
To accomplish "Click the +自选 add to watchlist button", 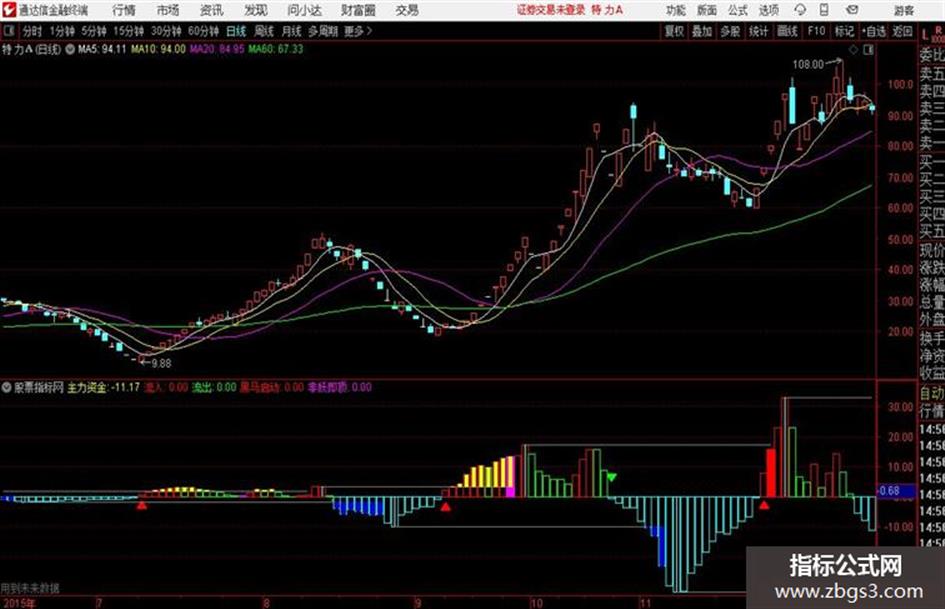I will [x=873, y=31].
